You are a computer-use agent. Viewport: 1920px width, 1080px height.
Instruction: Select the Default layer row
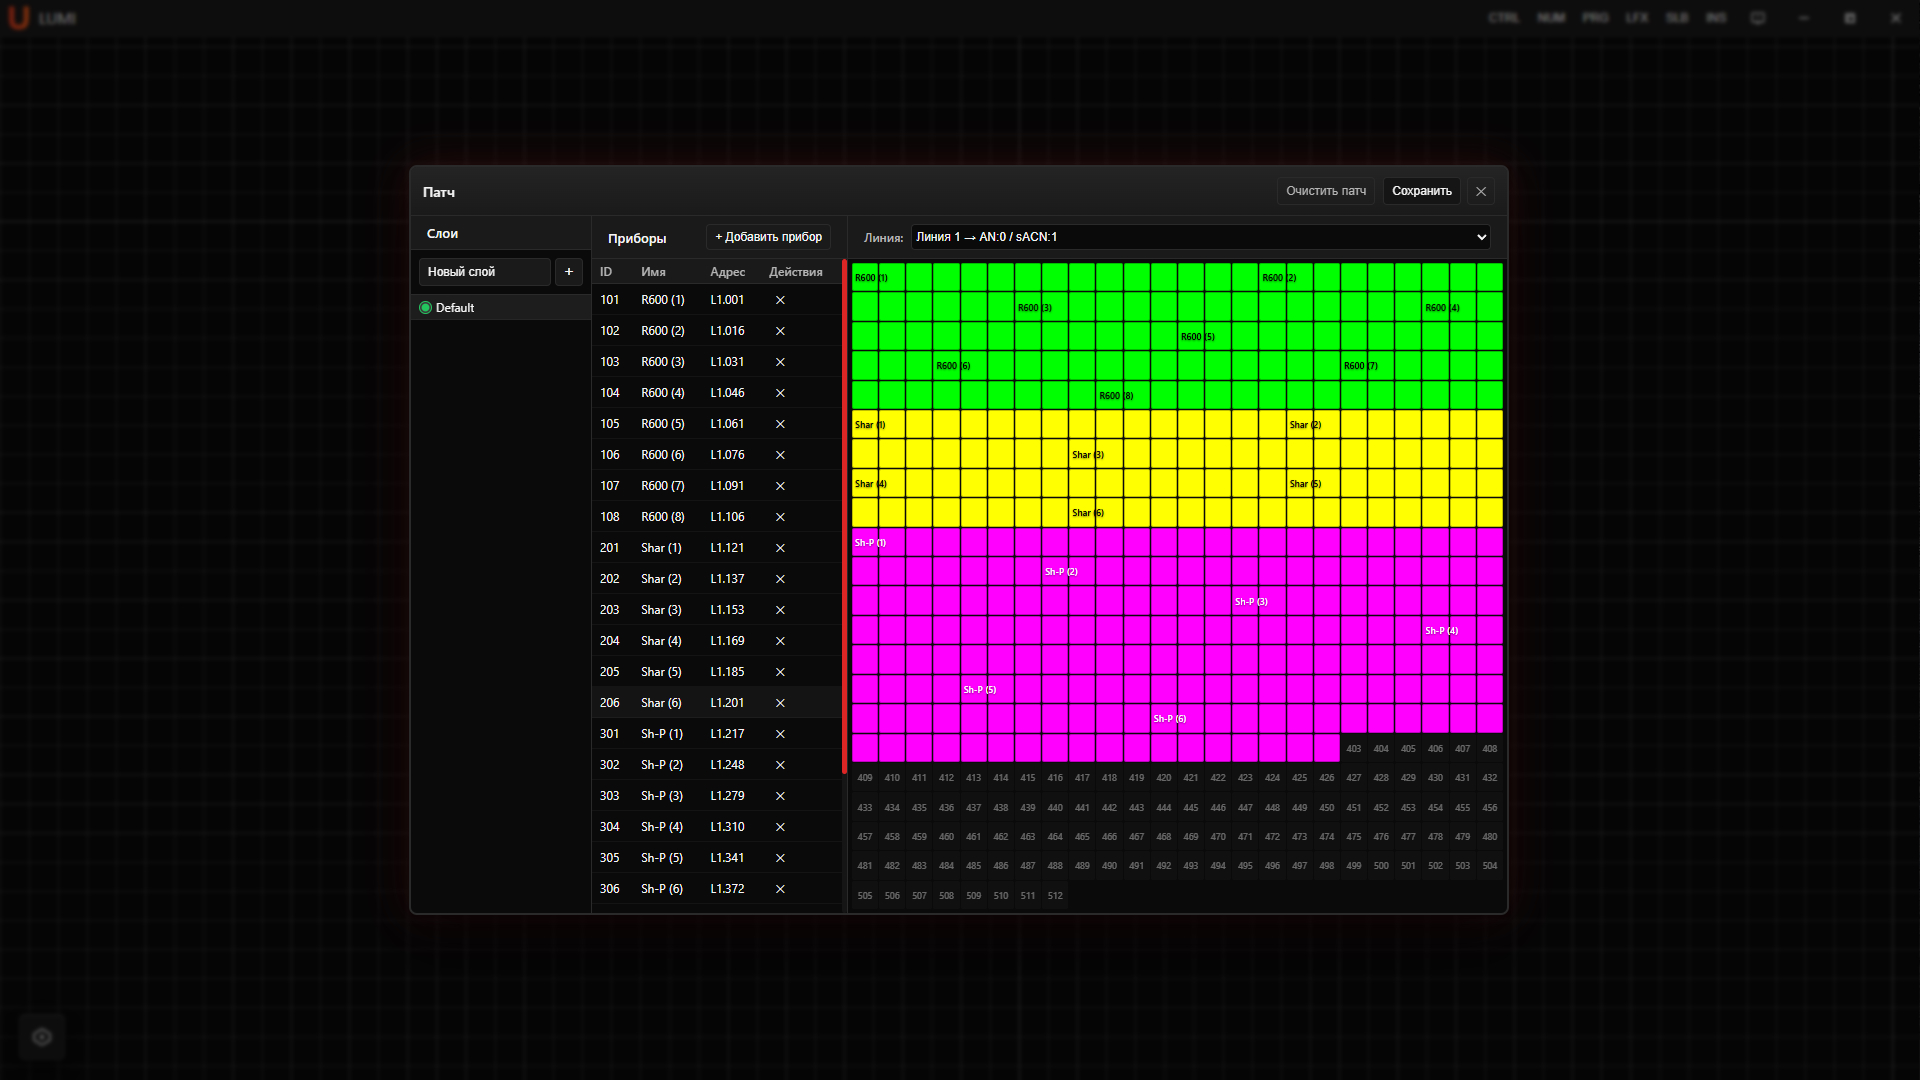(x=501, y=308)
